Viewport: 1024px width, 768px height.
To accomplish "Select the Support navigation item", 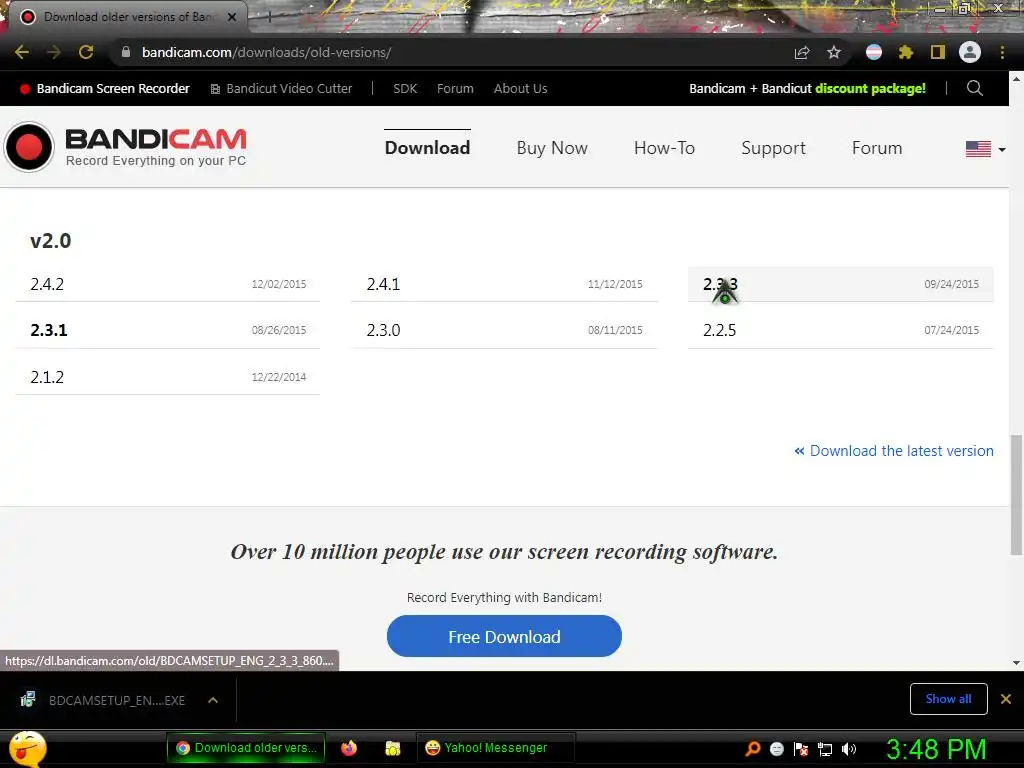I will [773, 148].
